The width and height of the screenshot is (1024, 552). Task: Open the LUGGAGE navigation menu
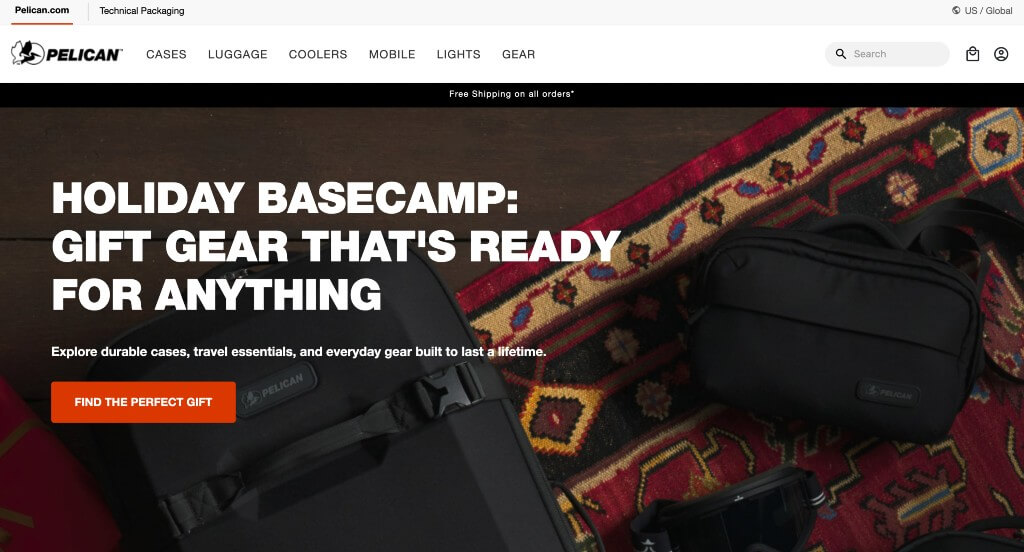[x=238, y=54]
